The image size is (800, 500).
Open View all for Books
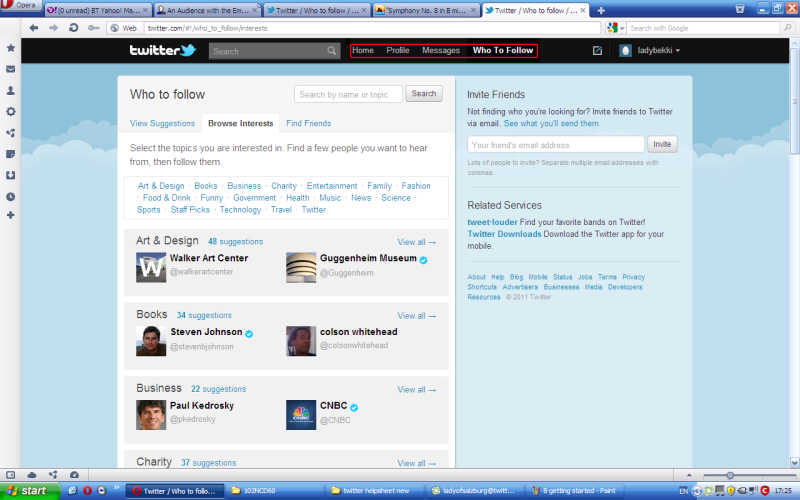pyautogui.click(x=417, y=316)
